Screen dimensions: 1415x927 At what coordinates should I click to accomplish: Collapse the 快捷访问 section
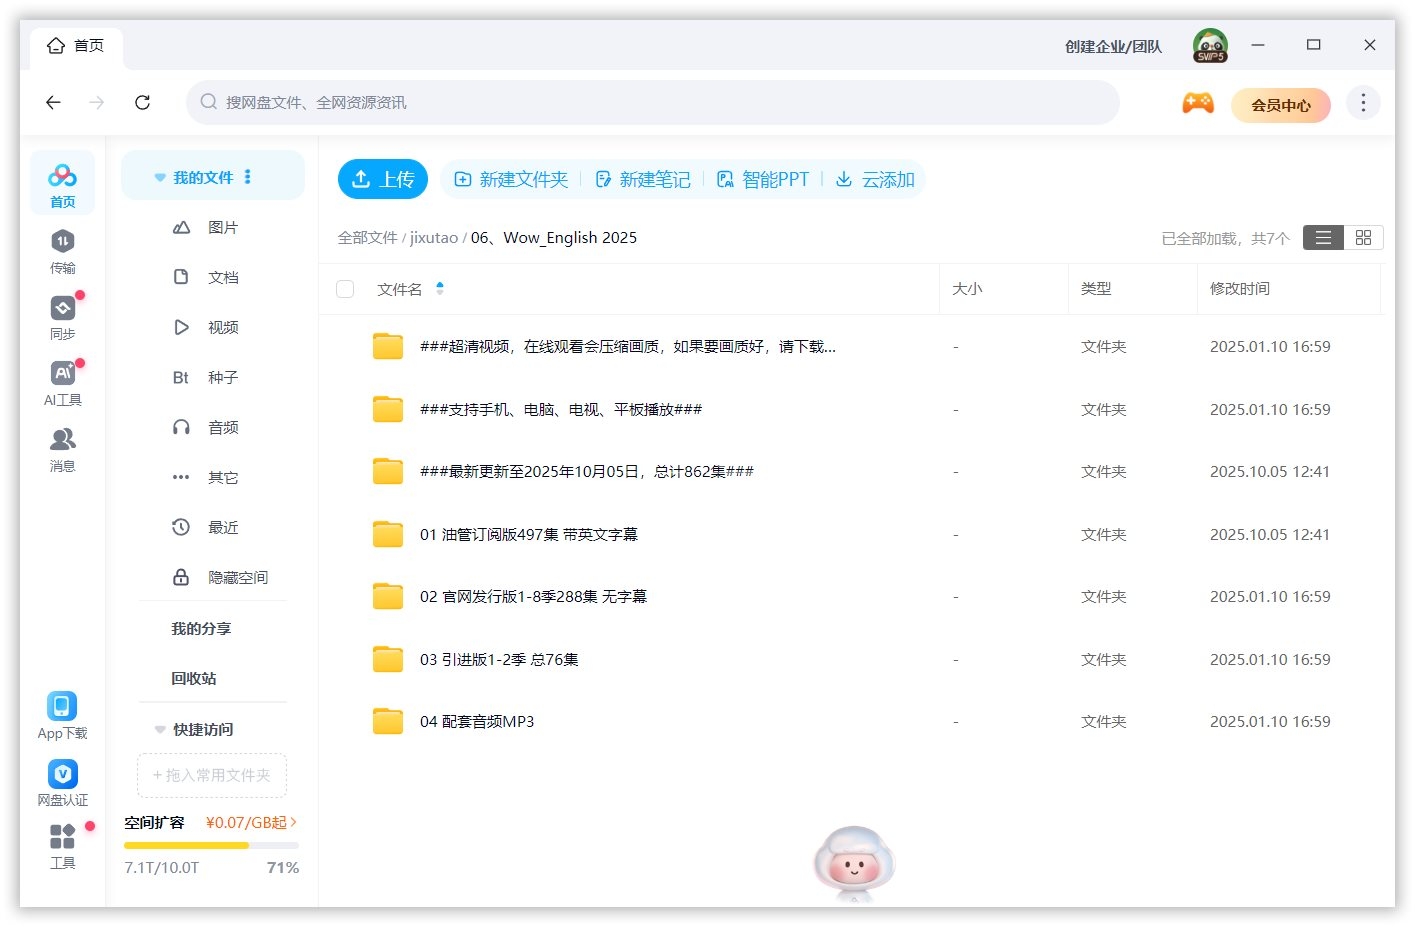tap(160, 729)
